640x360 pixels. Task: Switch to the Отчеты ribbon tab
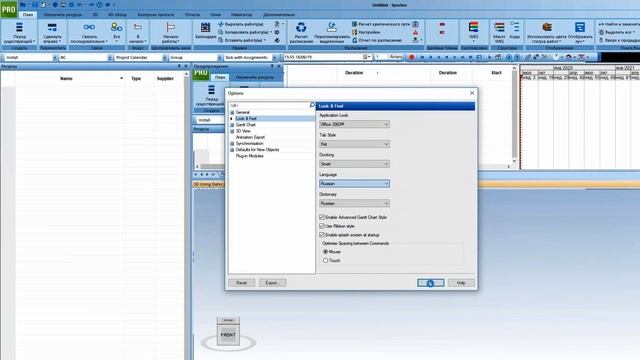pos(192,15)
